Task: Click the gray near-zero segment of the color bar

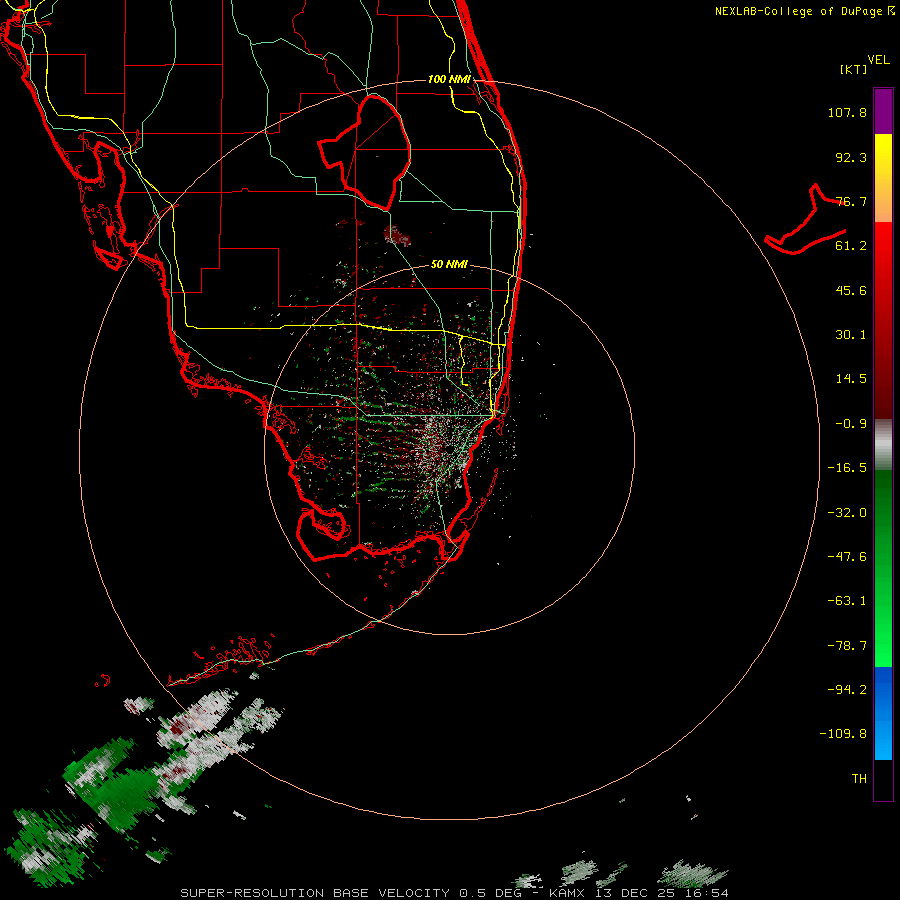Action: (x=883, y=445)
